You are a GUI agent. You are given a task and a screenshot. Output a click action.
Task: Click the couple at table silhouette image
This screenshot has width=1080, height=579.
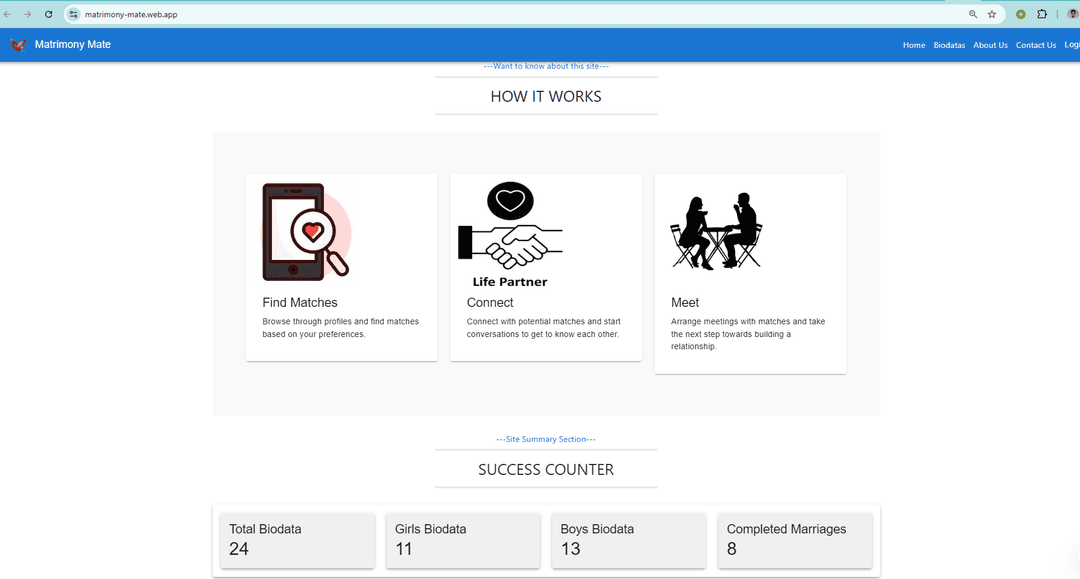point(717,231)
